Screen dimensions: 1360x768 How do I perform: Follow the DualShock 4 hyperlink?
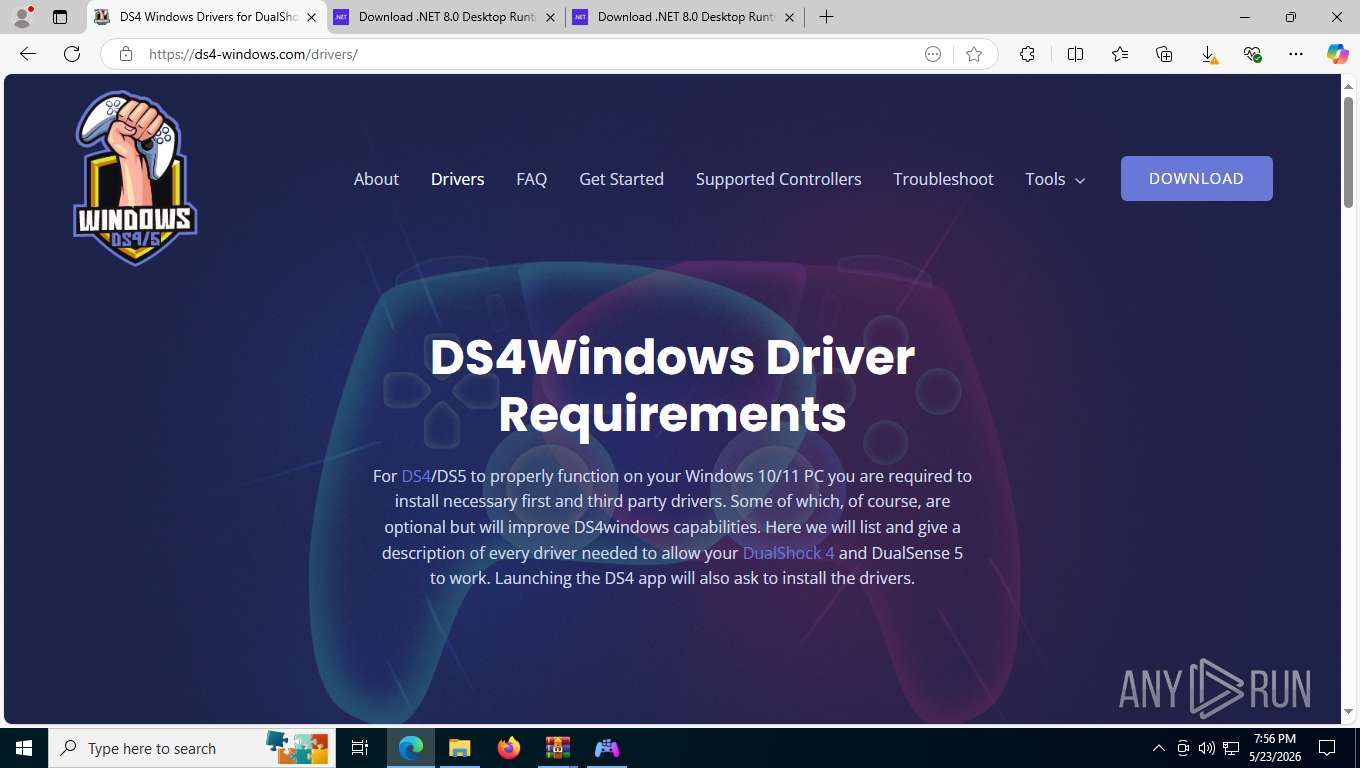[788, 553]
